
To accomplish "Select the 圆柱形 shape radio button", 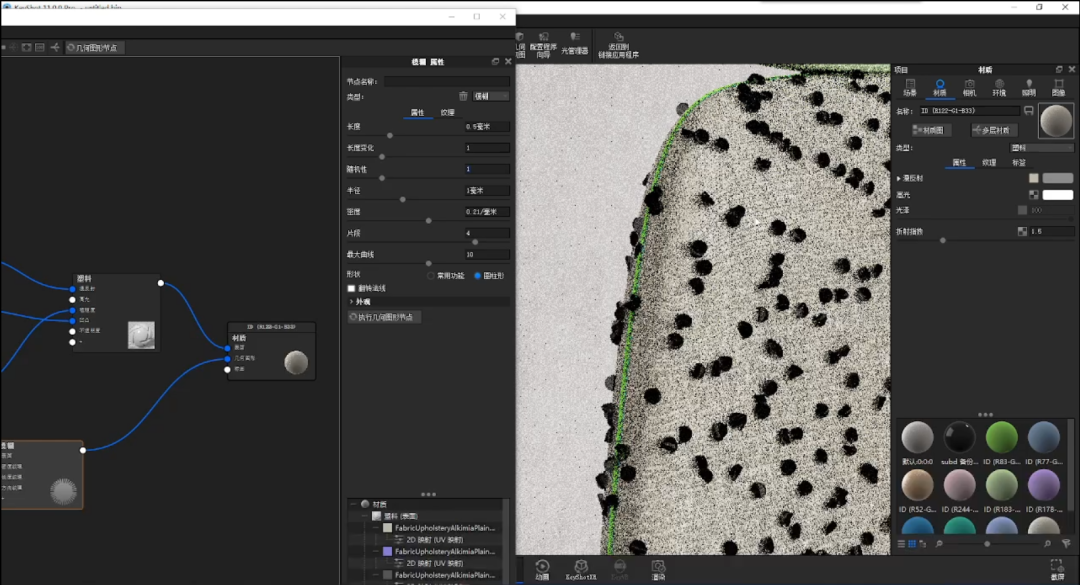I will 477,276.
